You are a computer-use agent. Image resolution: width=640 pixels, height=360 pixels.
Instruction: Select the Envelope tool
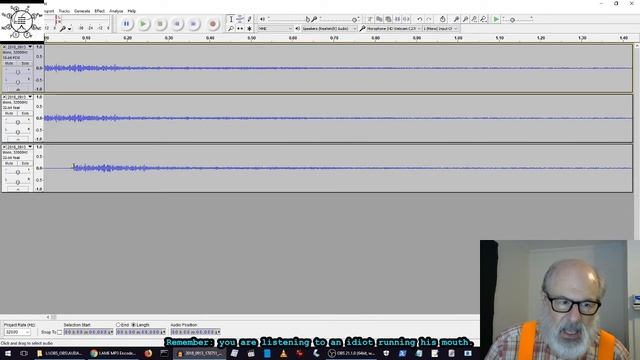240,19
